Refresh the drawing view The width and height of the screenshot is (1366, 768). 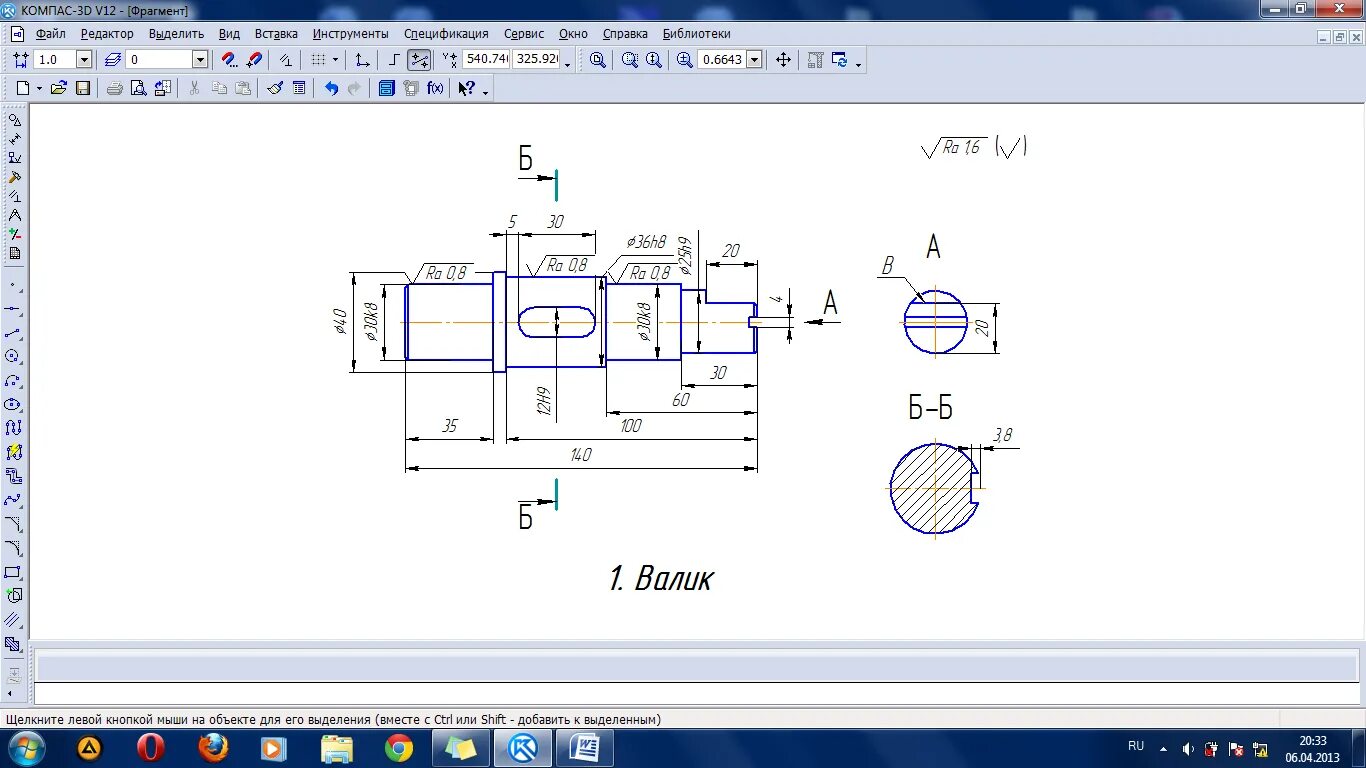coord(839,60)
